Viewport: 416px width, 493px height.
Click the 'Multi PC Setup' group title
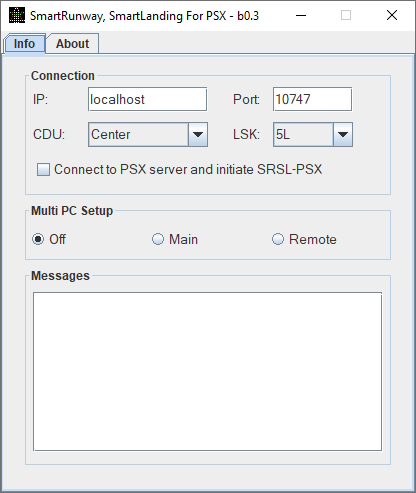point(72,211)
